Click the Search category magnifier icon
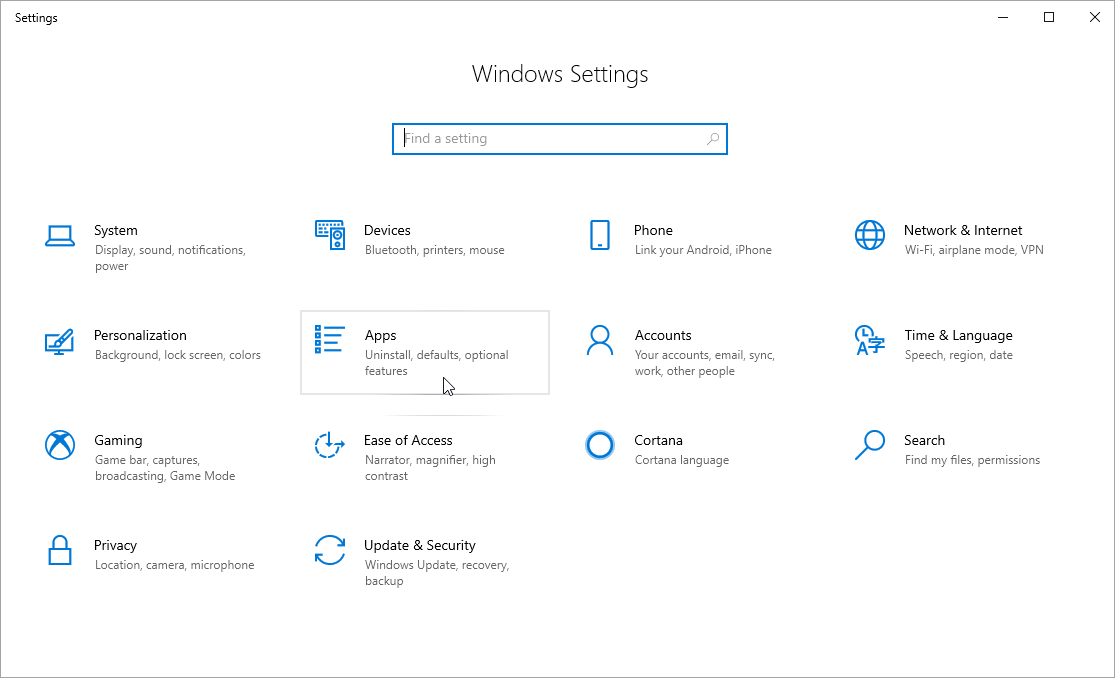The width and height of the screenshot is (1115, 678). pos(870,445)
